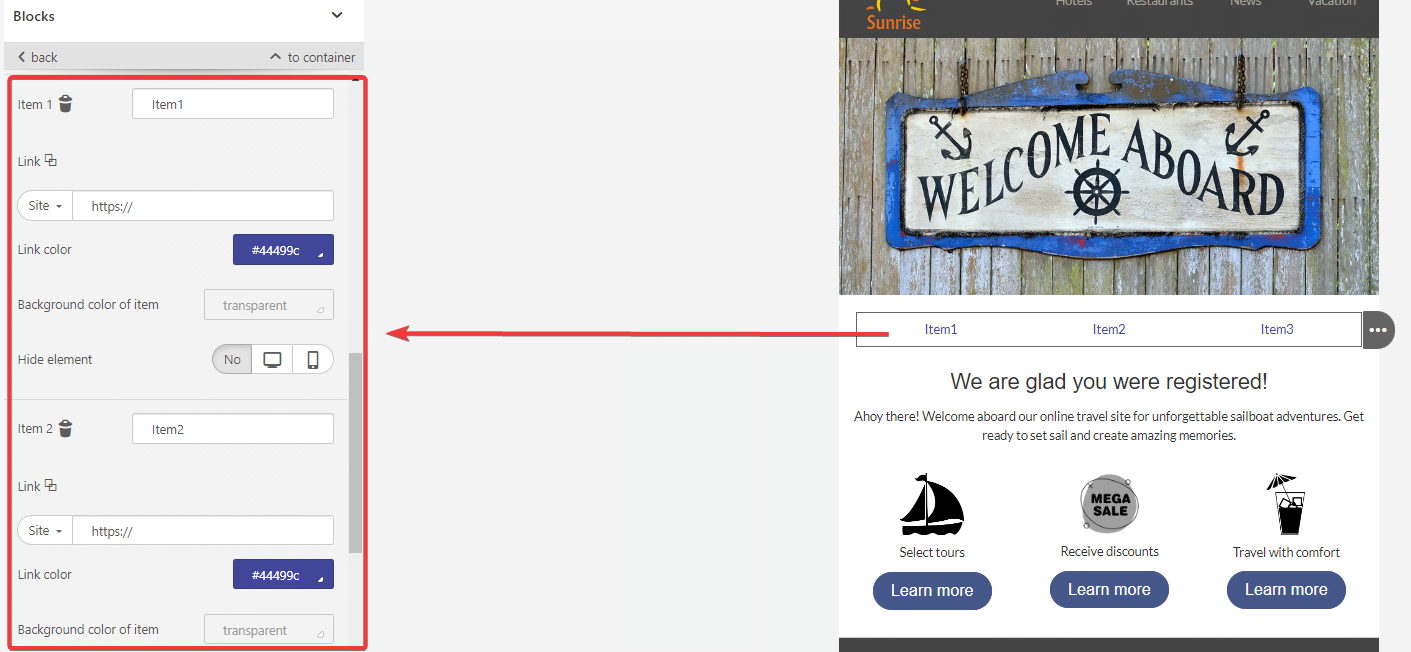Screen dimensions: 1411x652
Task: Go back using the back link
Action: click(38, 57)
